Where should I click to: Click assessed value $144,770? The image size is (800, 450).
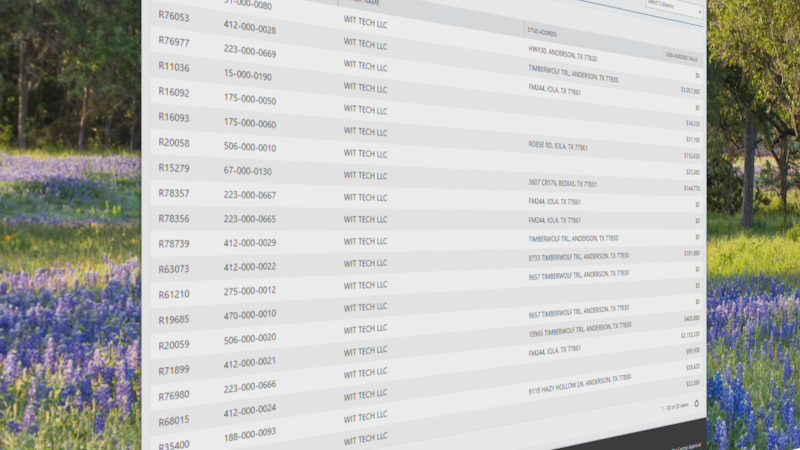[x=692, y=188]
